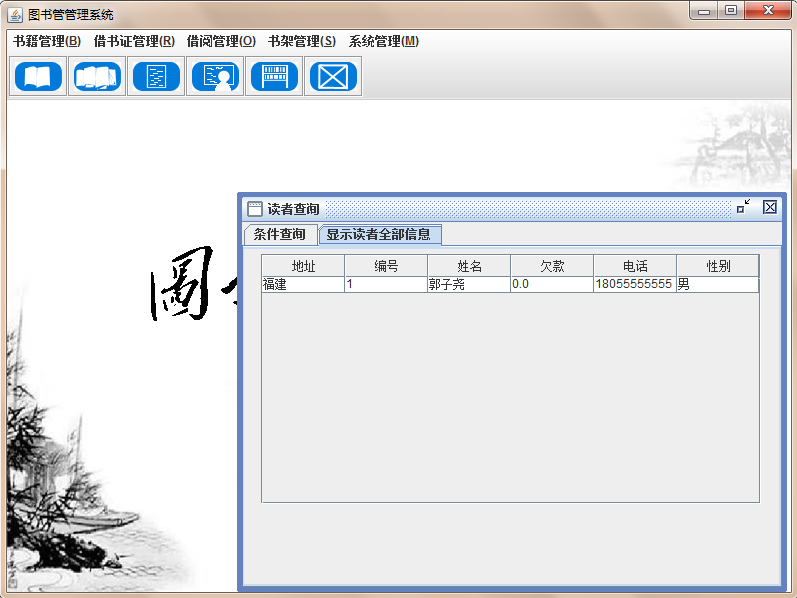This screenshot has width=797, height=598.
Task: Click the multiple books toolbar icon
Action: coord(97,76)
